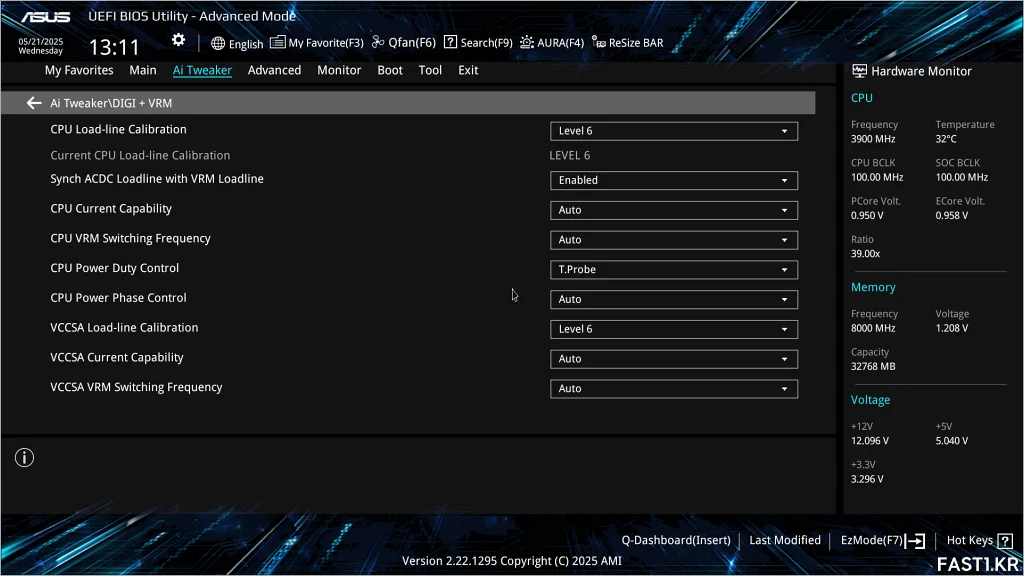Click CPU frequency value 3900 MHz
Viewport: 1024px width, 576px height.
point(873,139)
